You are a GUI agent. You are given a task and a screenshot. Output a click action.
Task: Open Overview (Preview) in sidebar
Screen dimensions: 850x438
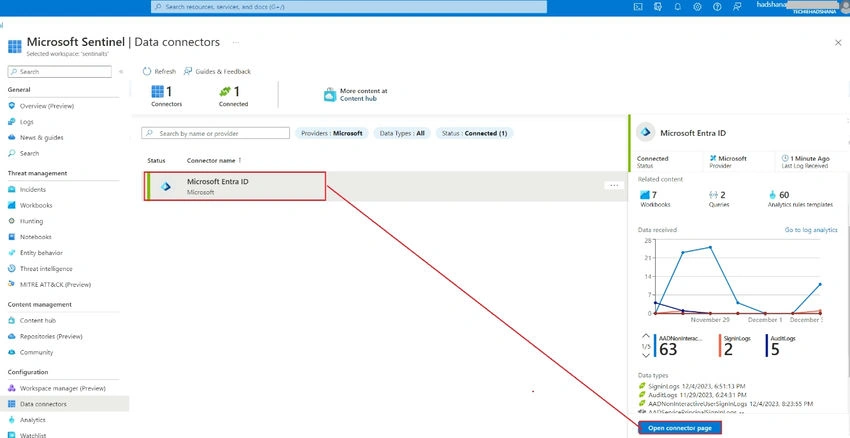coord(47,106)
